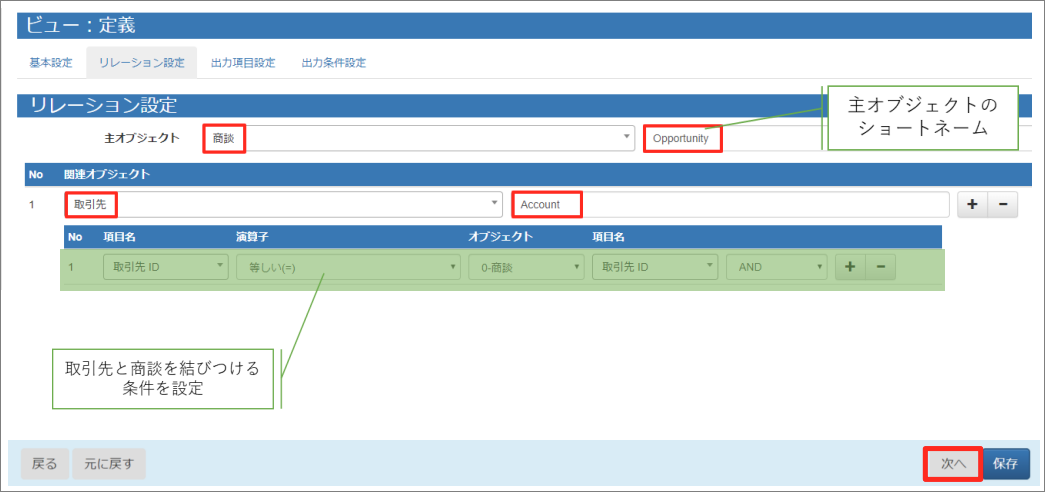Open the 基本設定 tab

tap(51, 63)
